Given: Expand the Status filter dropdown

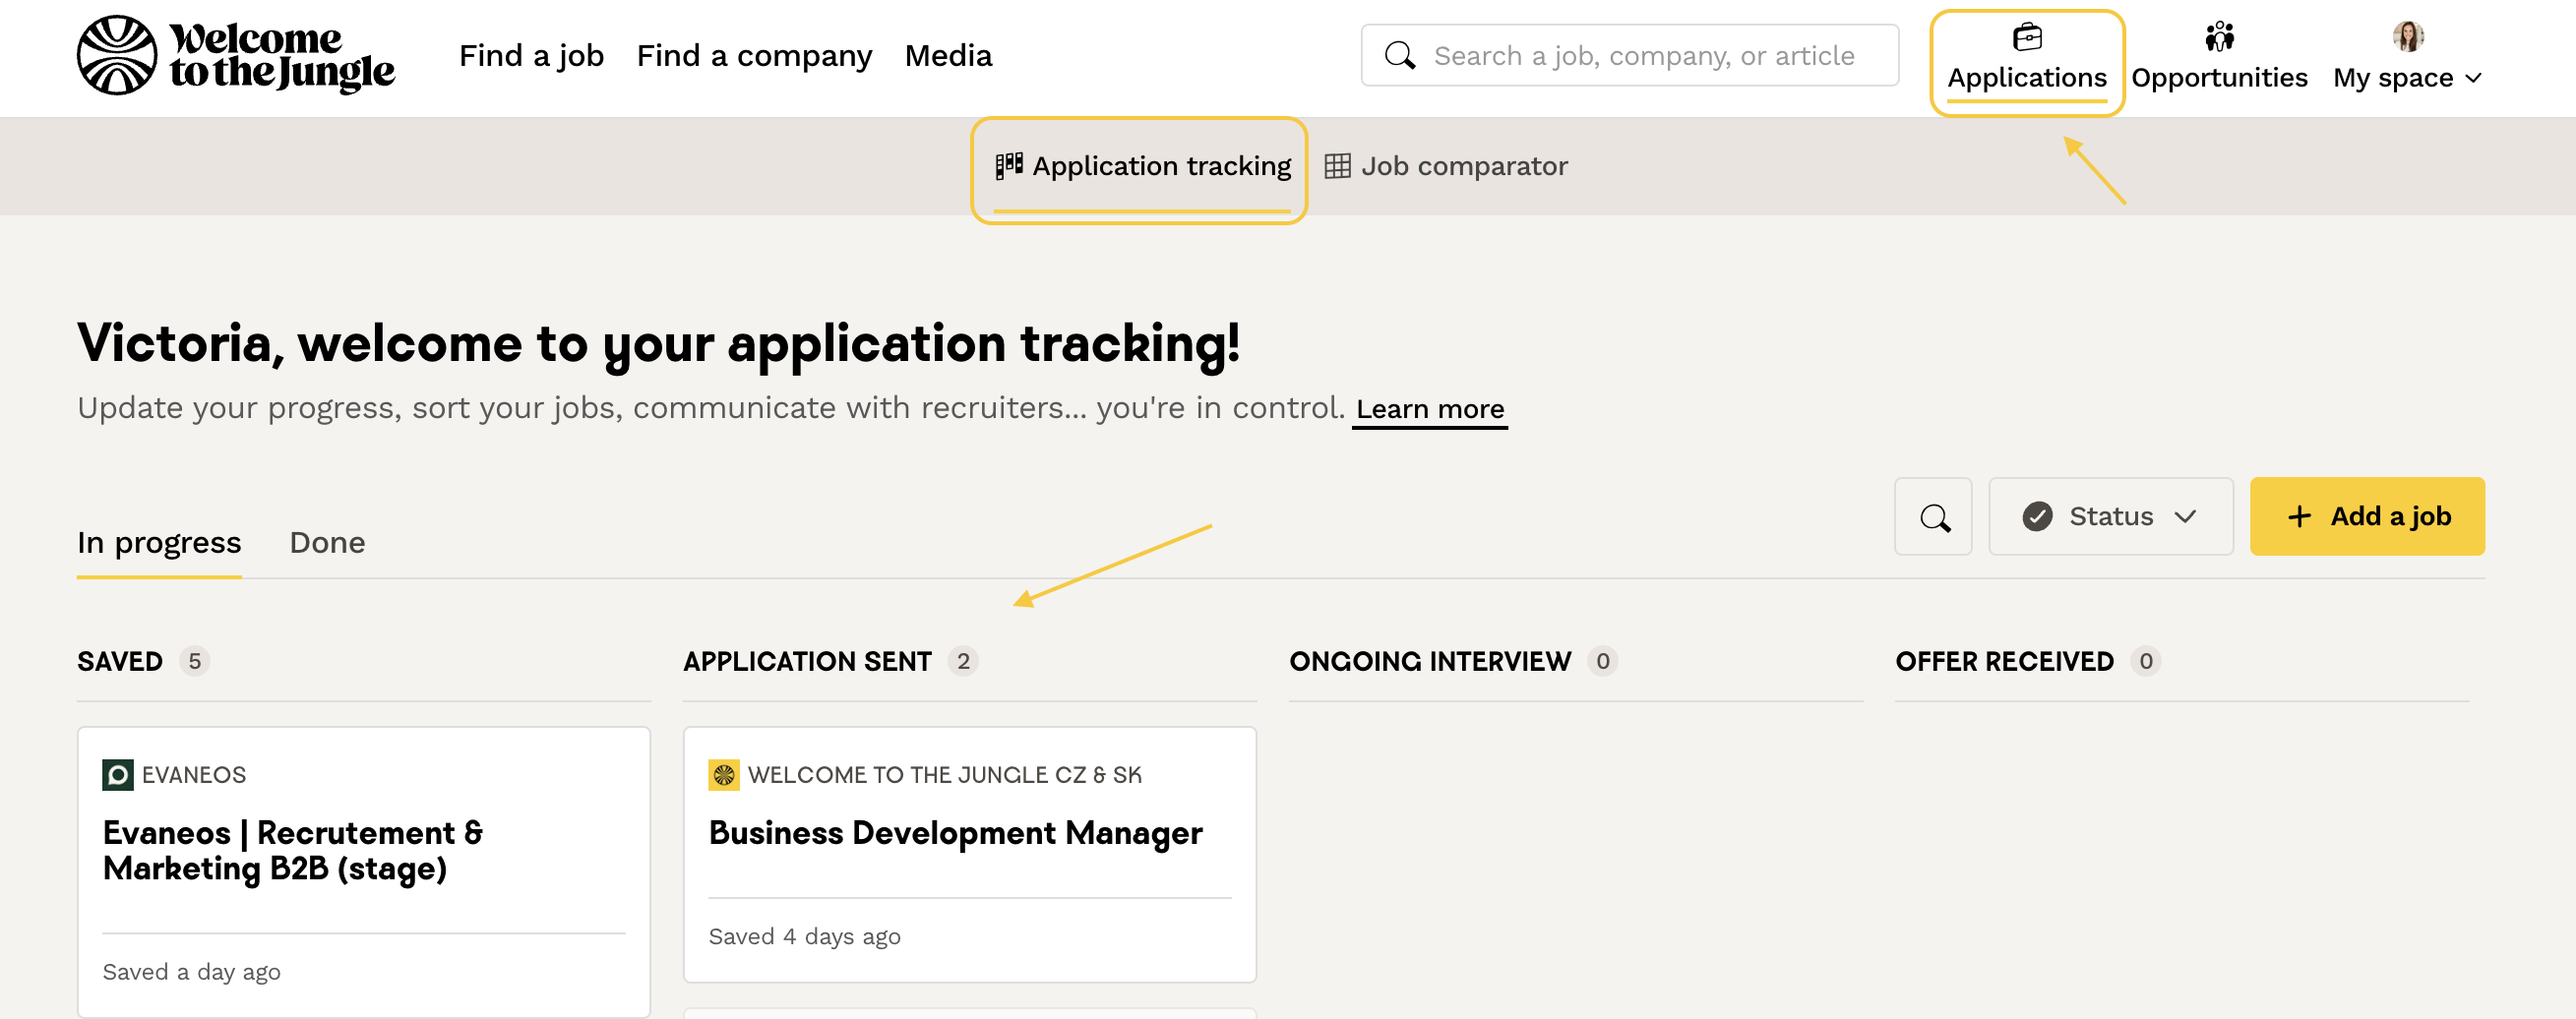Looking at the screenshot, I should coord(2110,516).
